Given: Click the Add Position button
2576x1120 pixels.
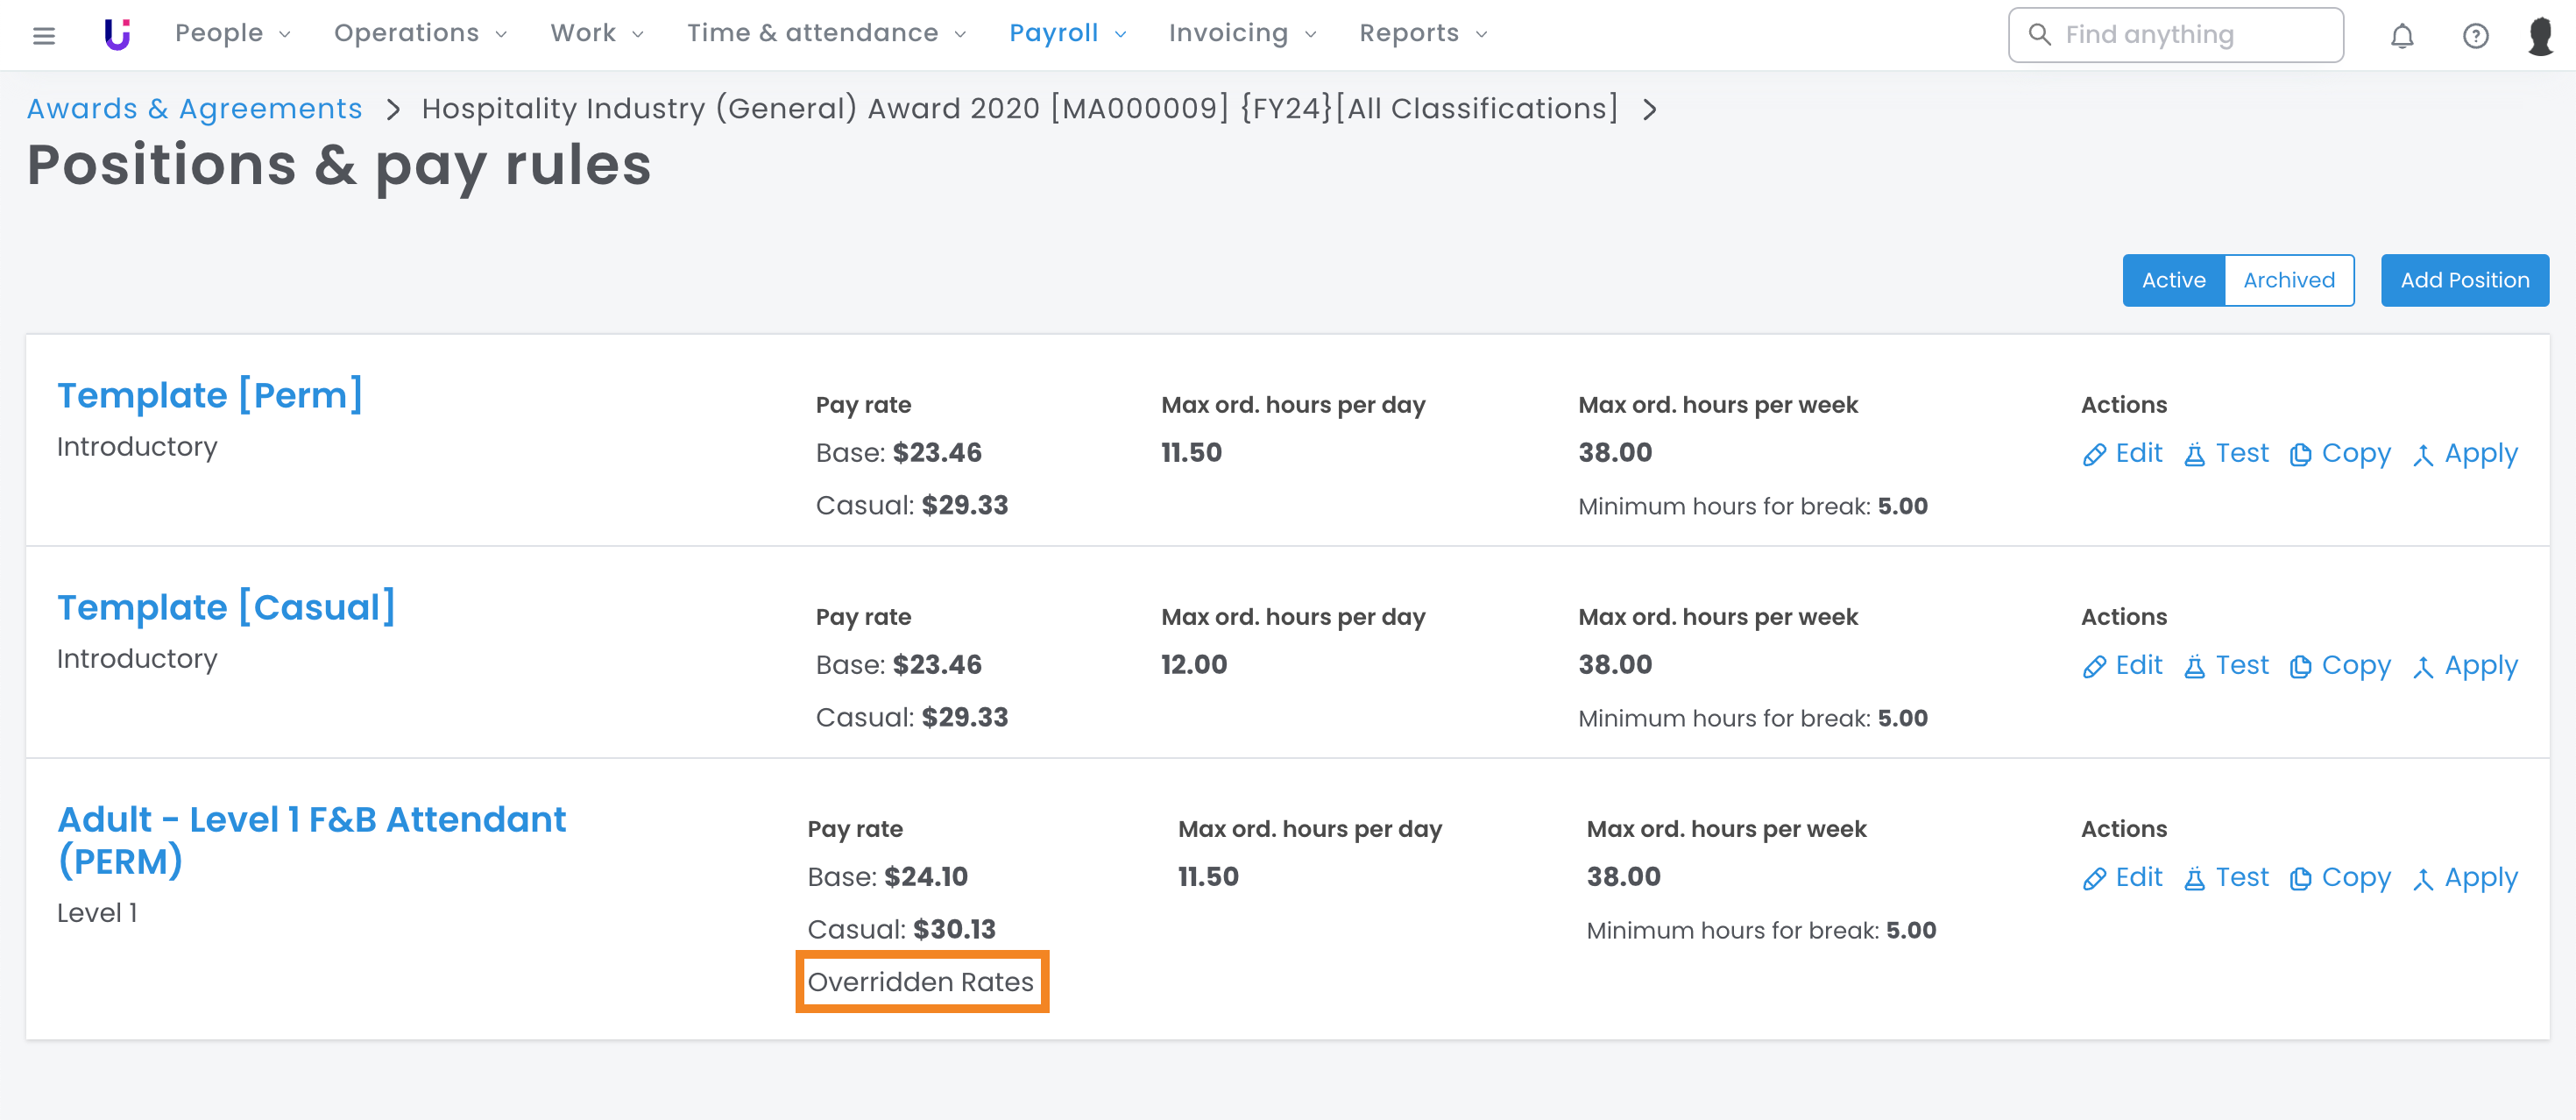Looking at the screenshot, I should (x=2464, y=280).
